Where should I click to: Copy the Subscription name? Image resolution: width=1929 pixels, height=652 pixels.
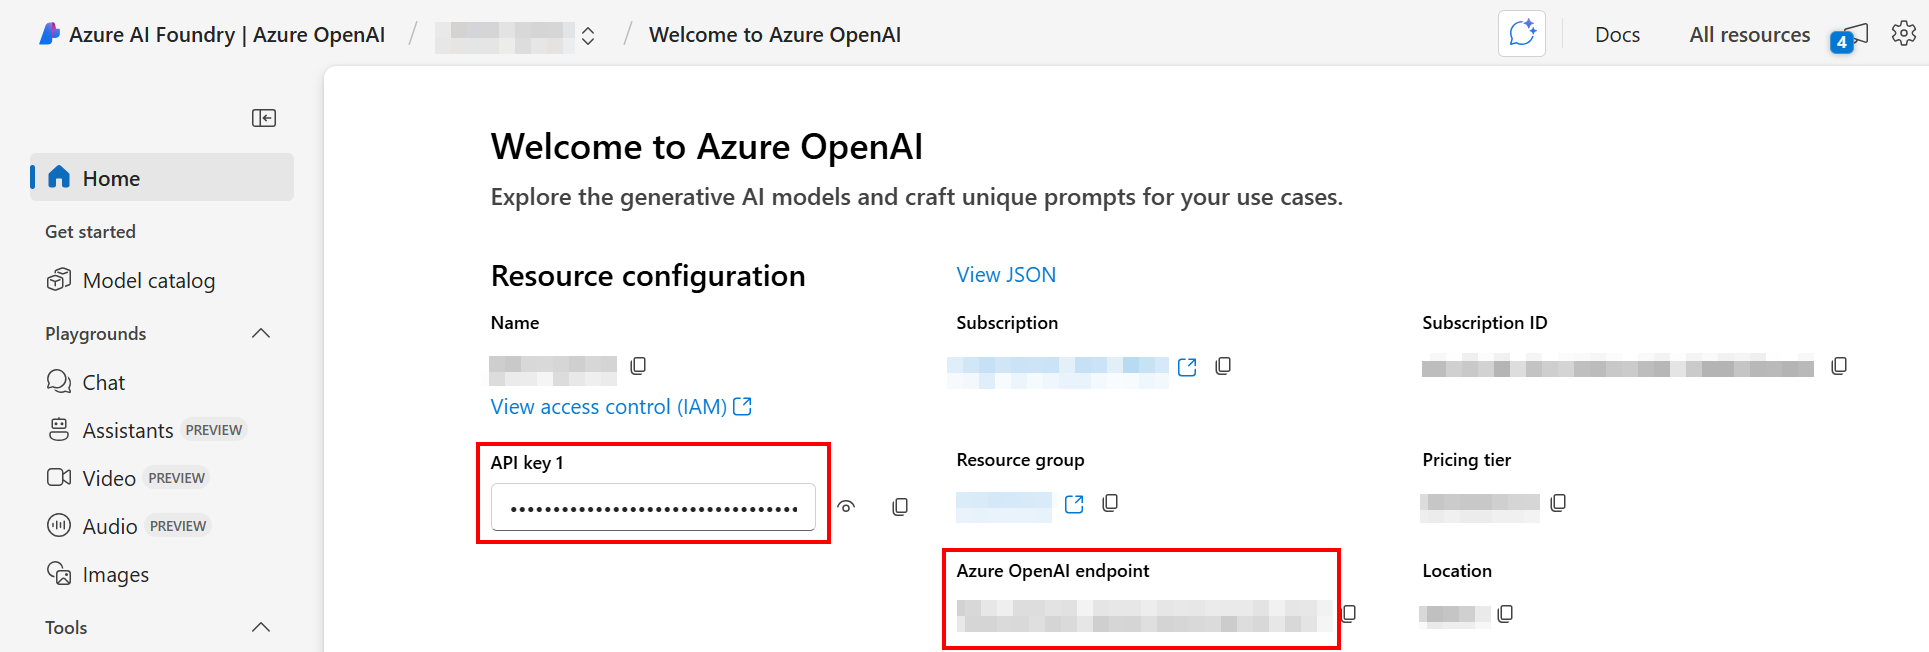(1223, 366)
